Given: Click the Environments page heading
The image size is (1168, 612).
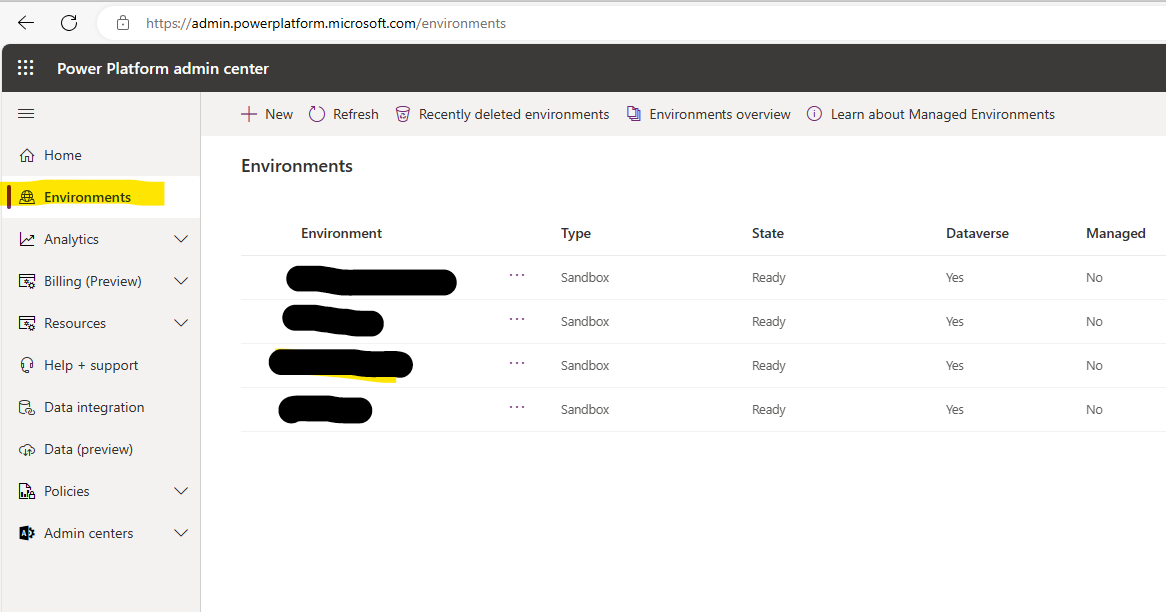Looking at the screenshot, I should click(296, 166).
